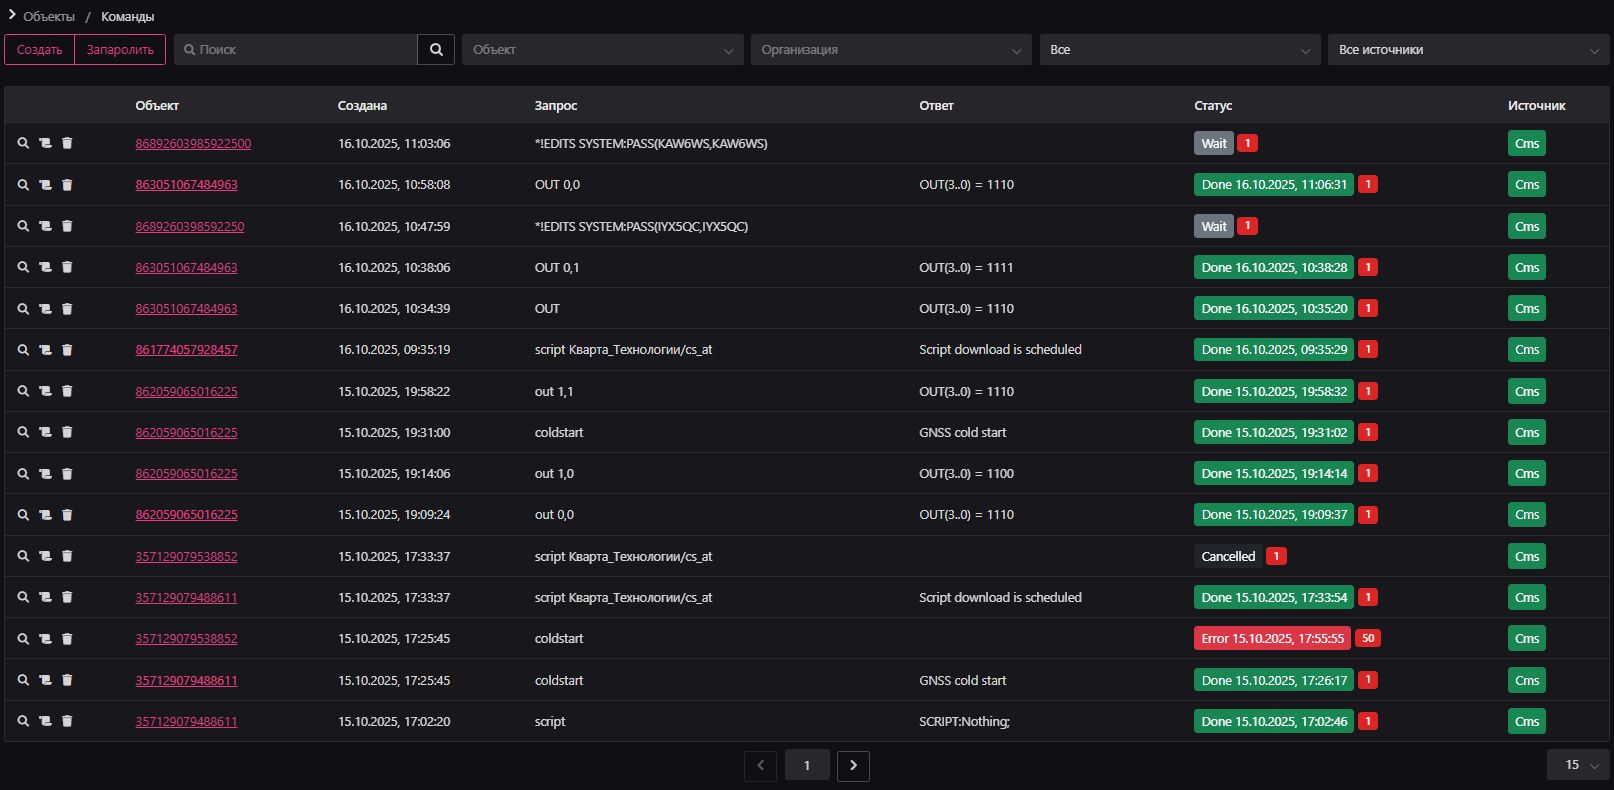Viewport: 1614px width, 790px height.
Task: Click the Создать button
Action: [39, 49]
